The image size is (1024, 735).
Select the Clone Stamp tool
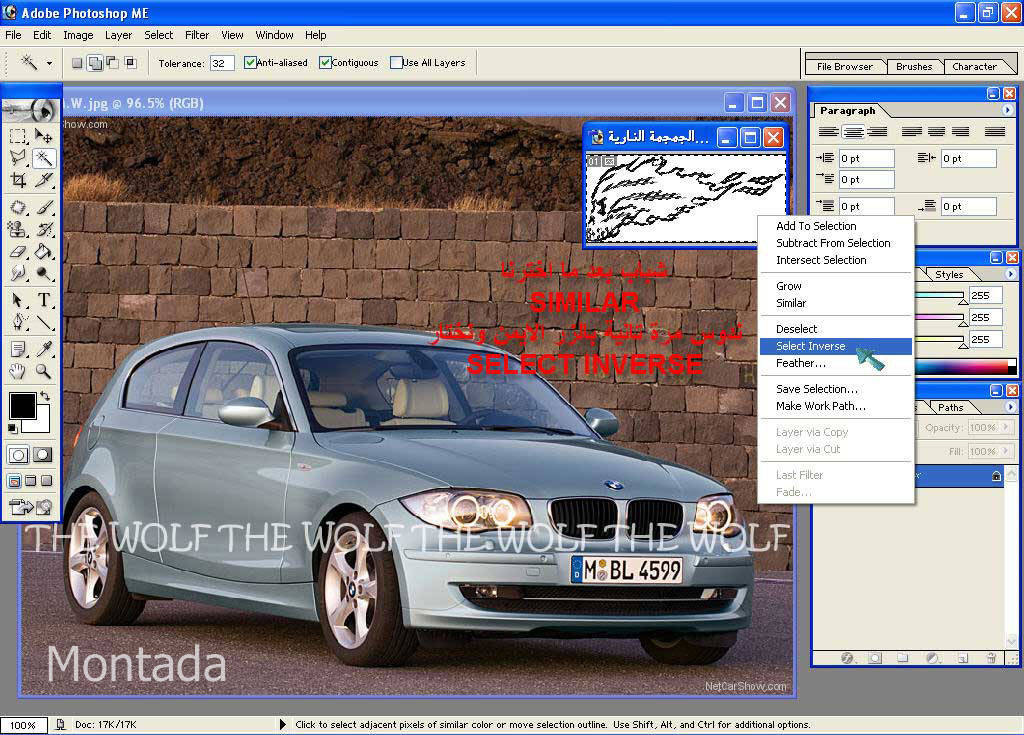point(18,229)
